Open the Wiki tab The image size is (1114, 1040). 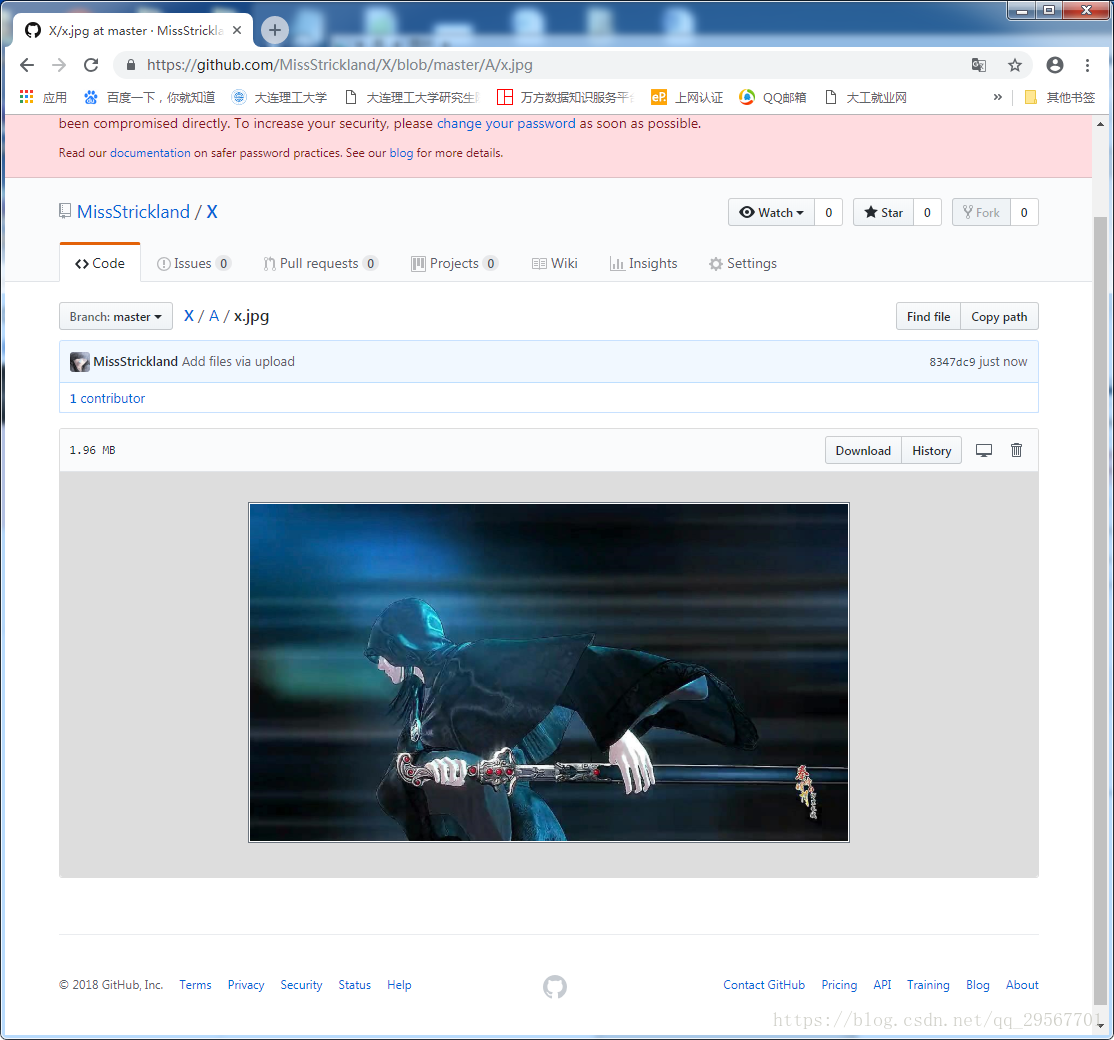(x=555, y=264)
